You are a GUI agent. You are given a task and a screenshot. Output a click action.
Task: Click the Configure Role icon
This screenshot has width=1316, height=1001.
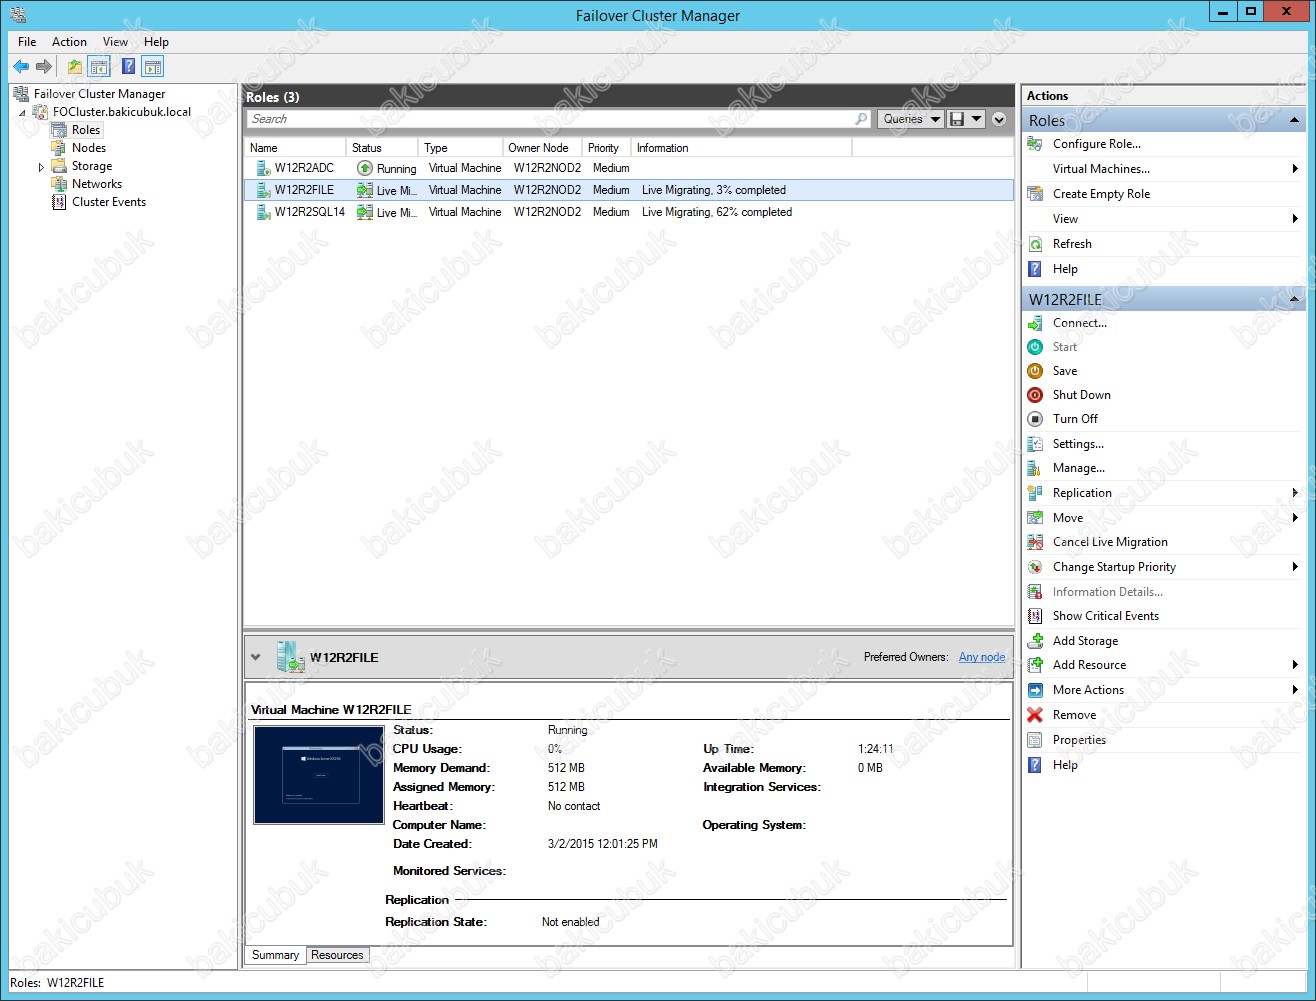point(1035,144)
